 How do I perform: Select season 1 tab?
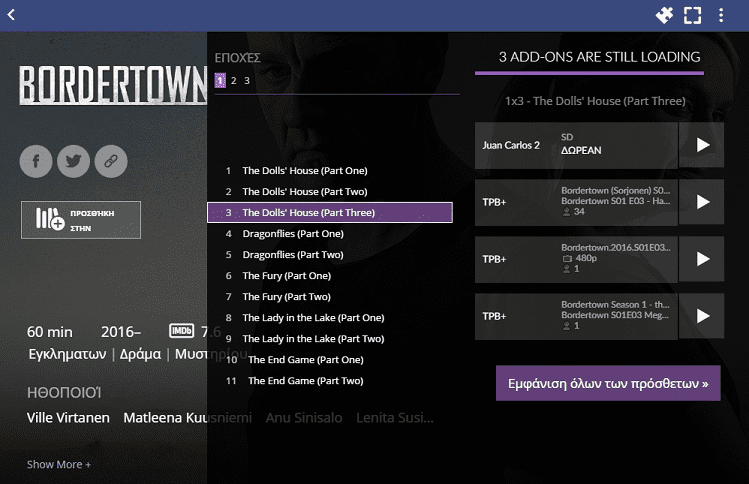220,81
